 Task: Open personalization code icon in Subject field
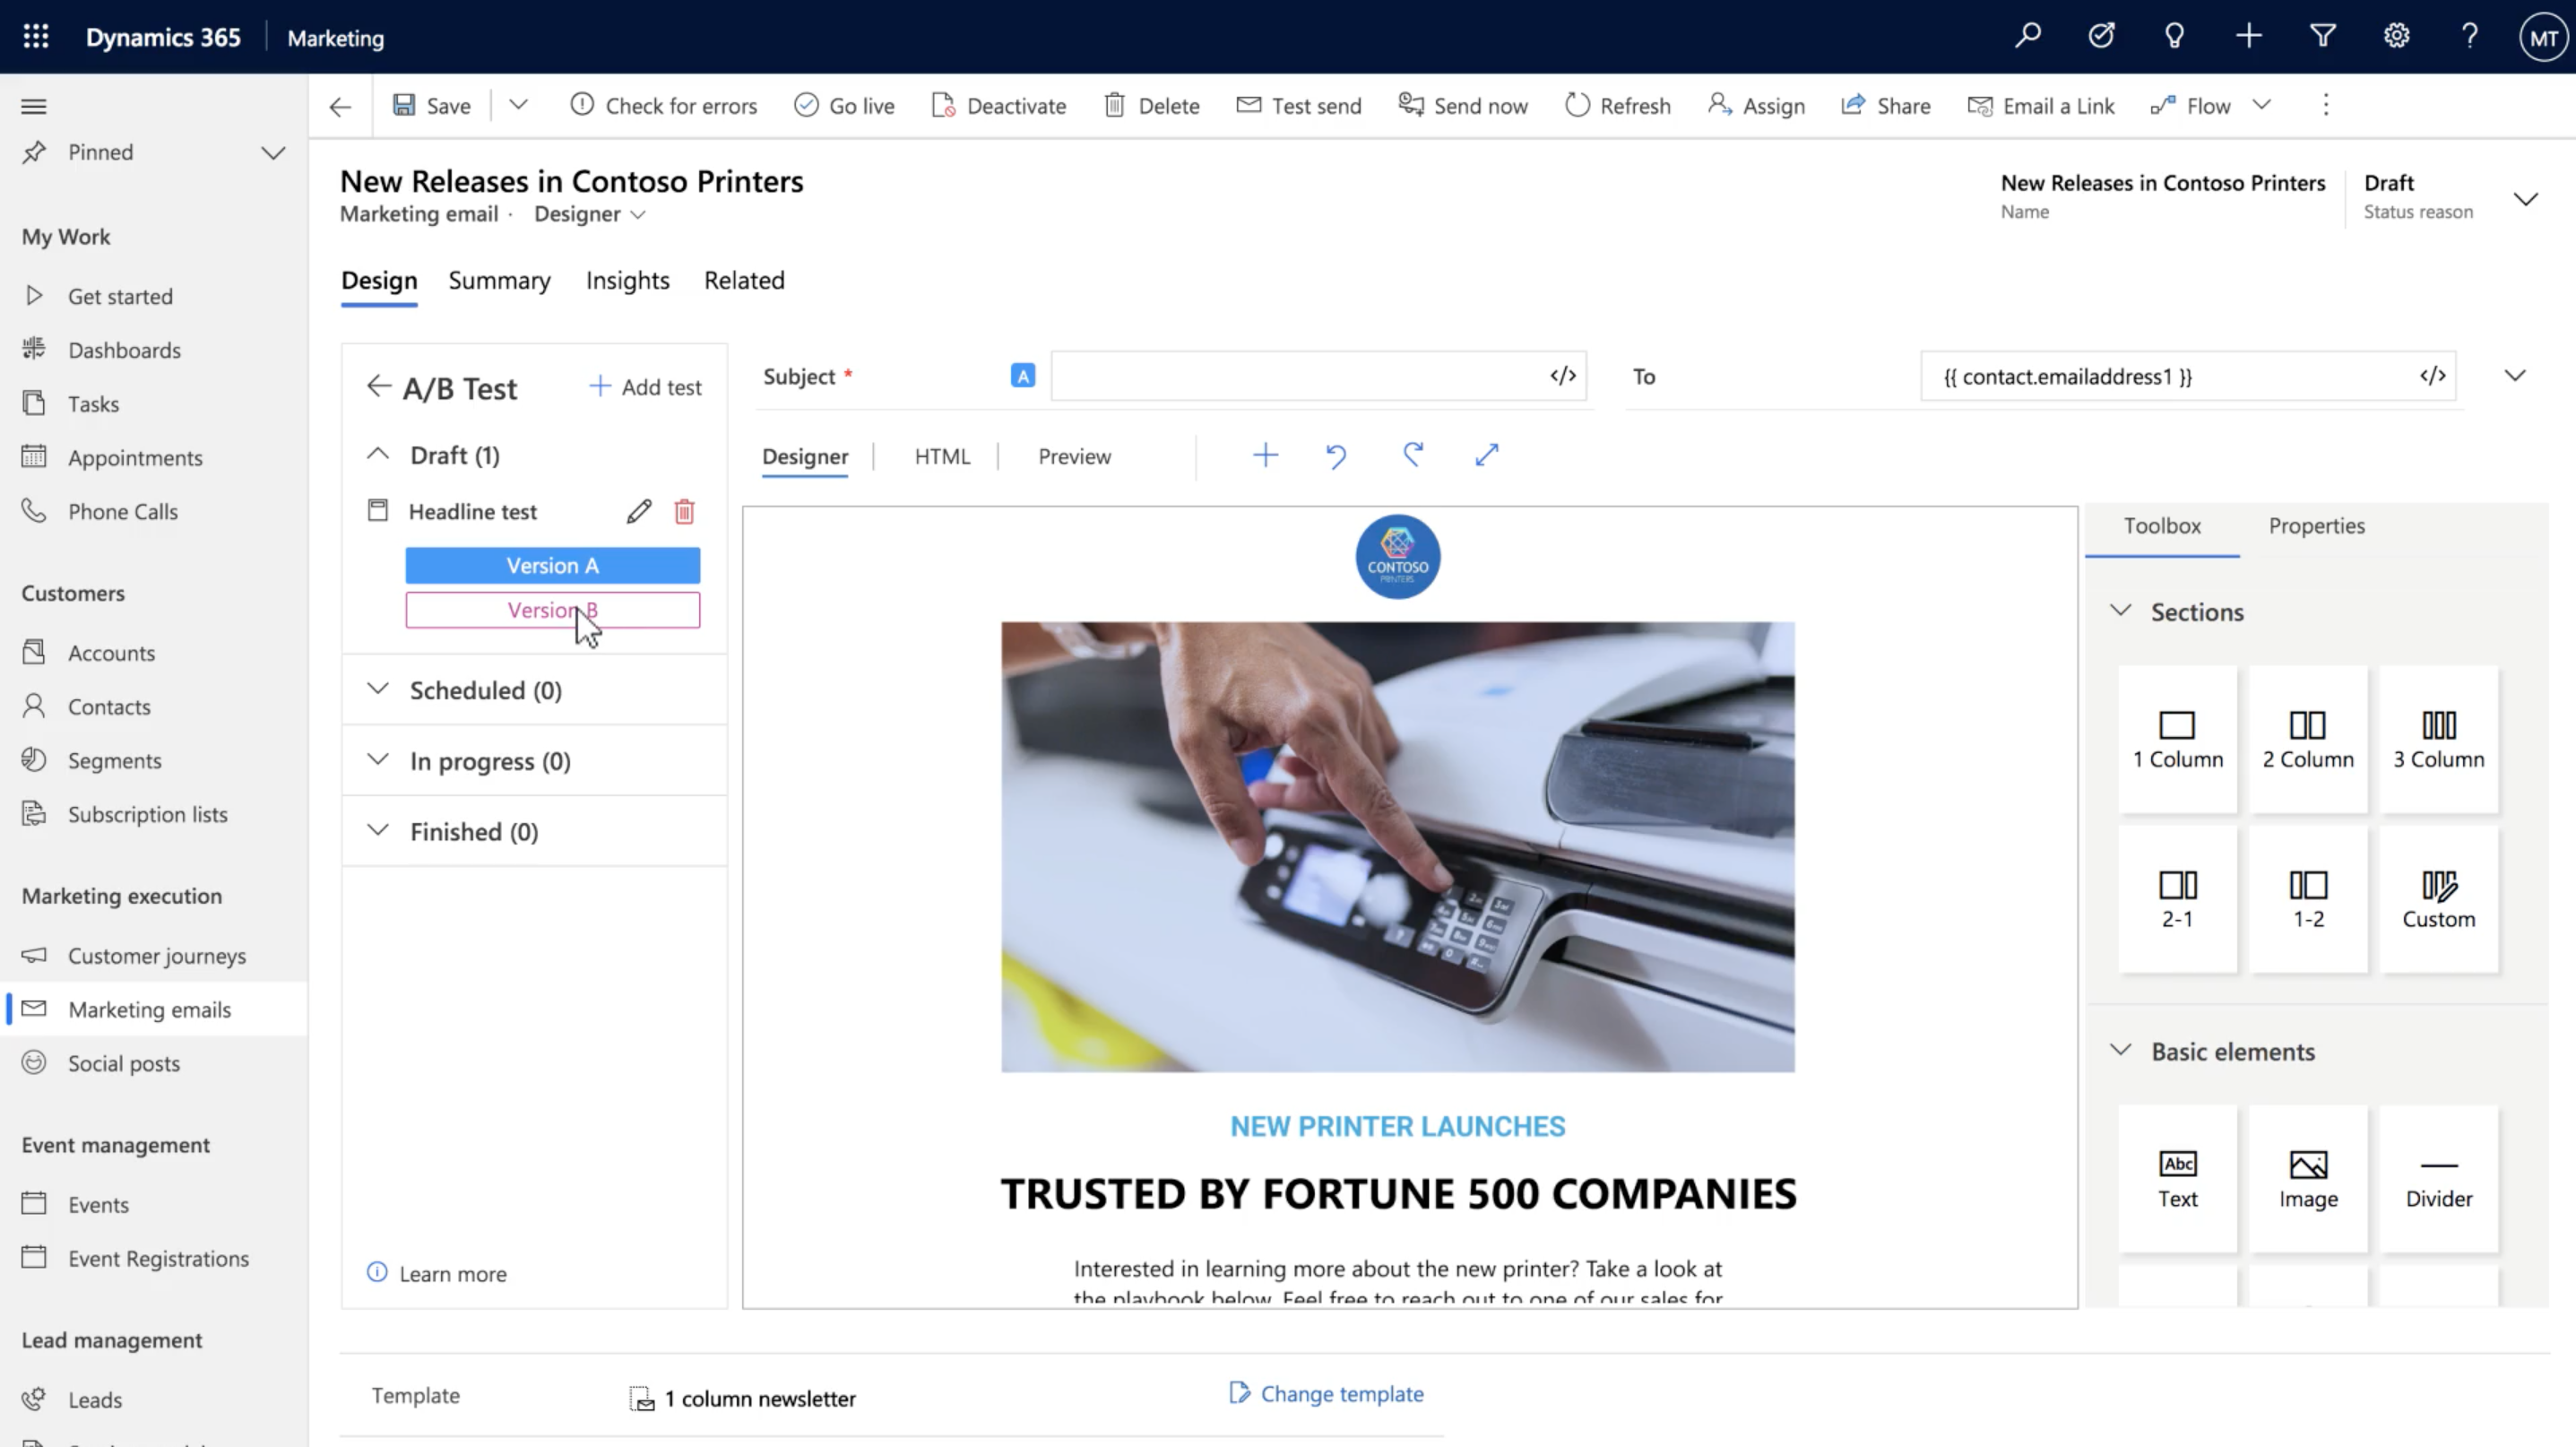click(1563, 376)
